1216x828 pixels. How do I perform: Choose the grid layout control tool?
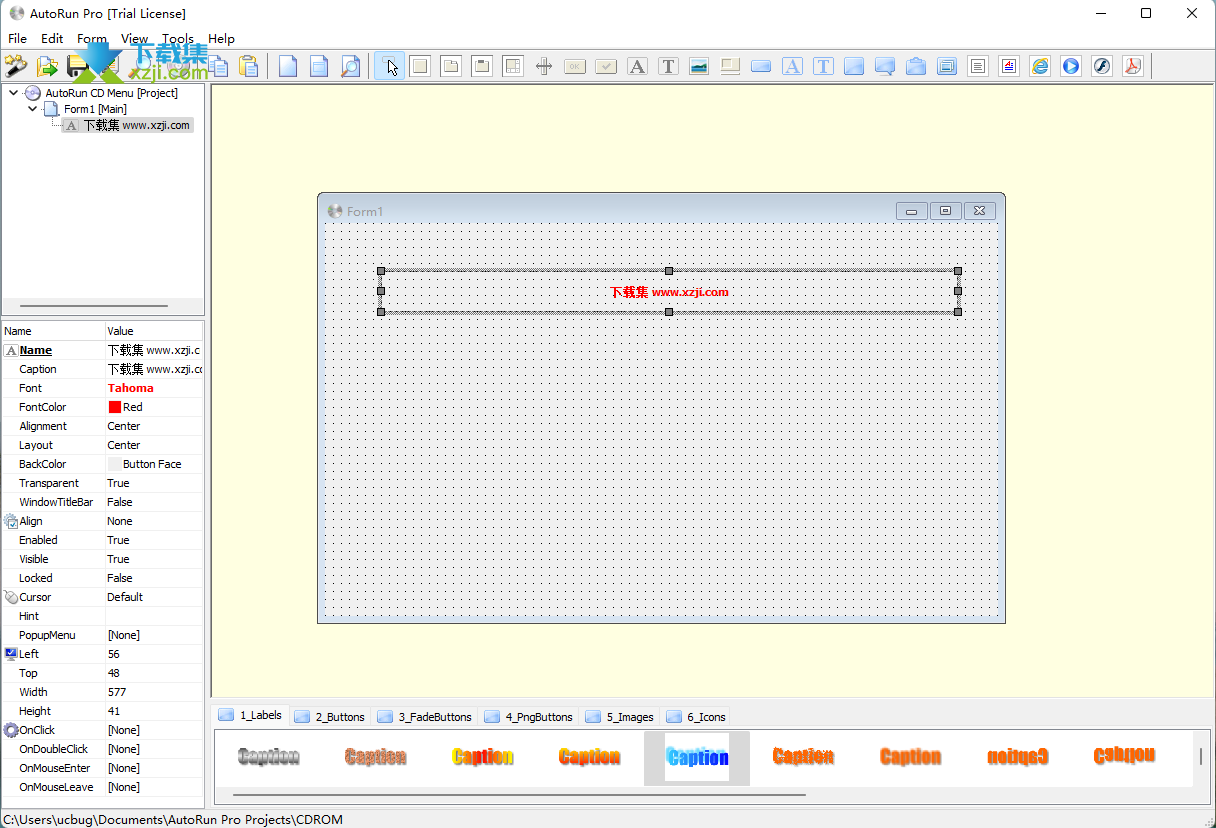click(513, 67)
